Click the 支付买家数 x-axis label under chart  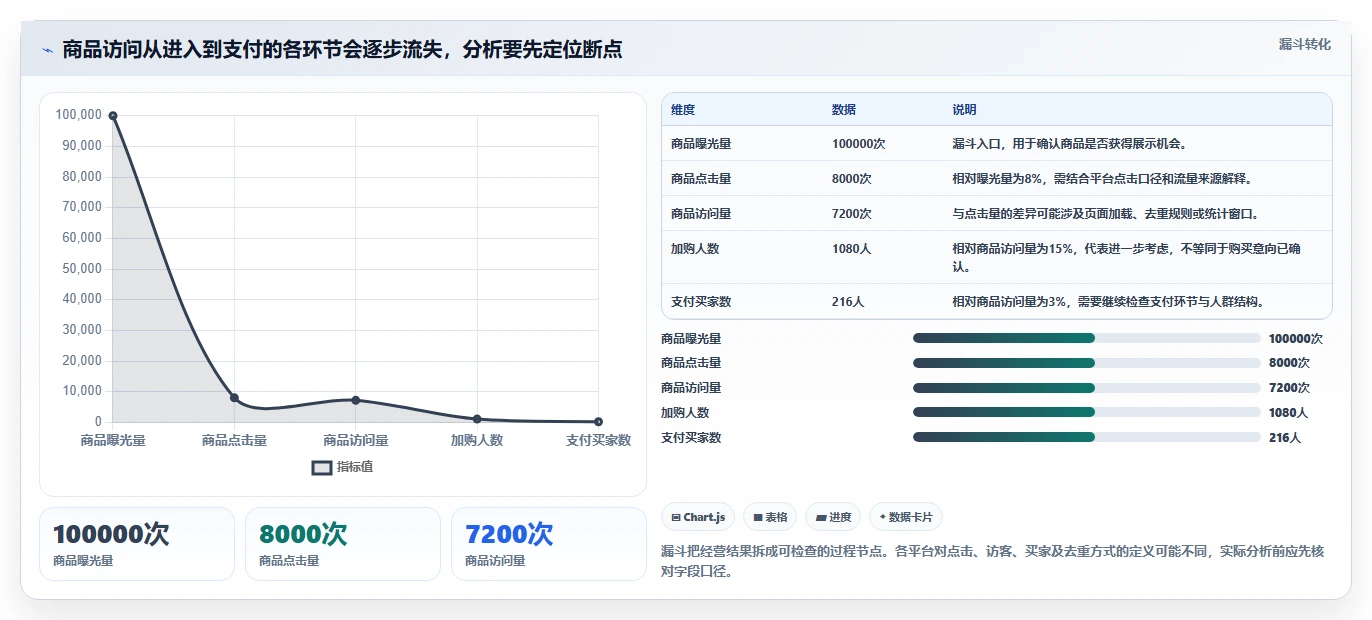598,440
